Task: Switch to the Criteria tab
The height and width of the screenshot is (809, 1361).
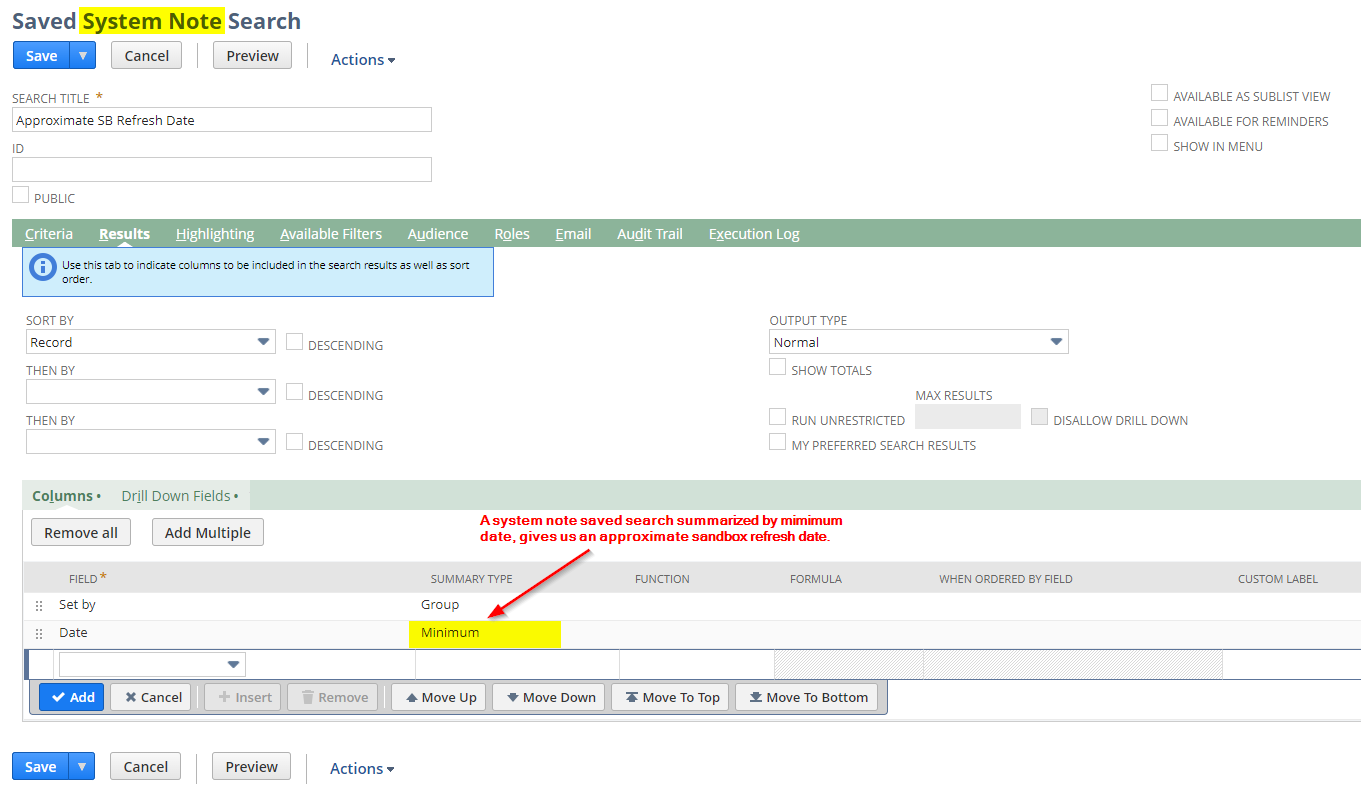Action: click(49, 234)
